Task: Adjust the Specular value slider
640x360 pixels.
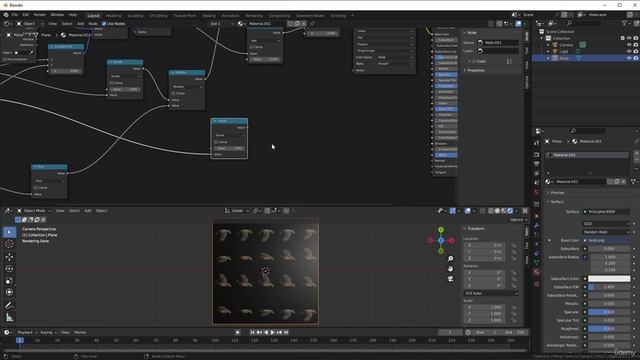Action: click(609, 312)
